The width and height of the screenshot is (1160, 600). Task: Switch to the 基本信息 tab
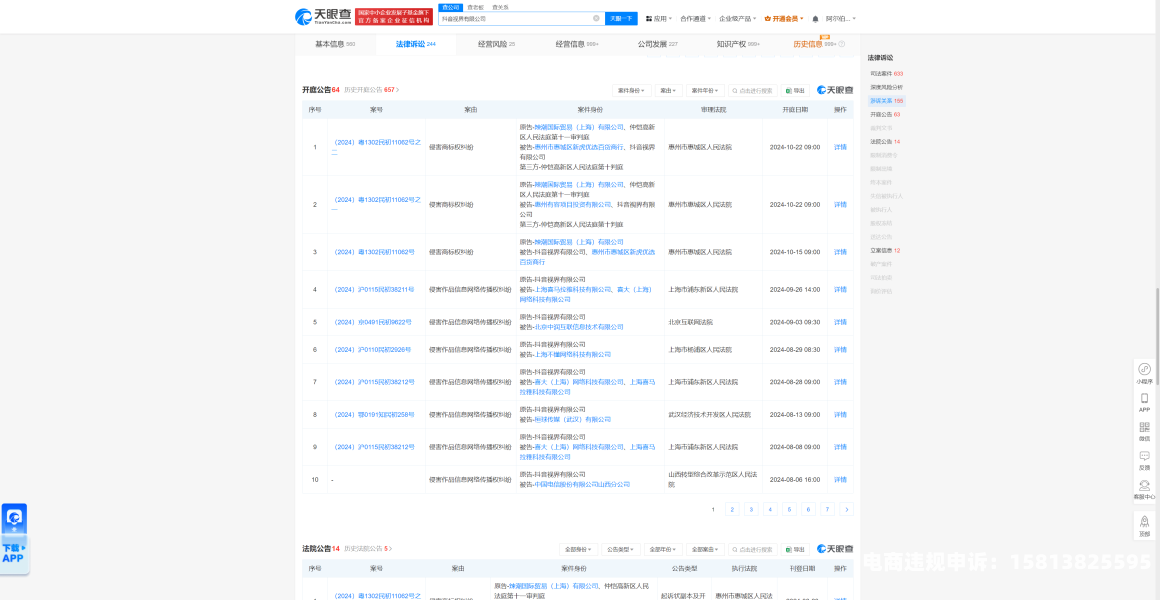coord(335,44)
